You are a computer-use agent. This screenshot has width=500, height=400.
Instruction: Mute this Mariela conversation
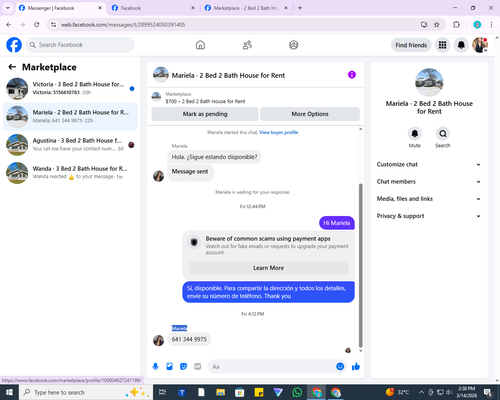(415, 134)
